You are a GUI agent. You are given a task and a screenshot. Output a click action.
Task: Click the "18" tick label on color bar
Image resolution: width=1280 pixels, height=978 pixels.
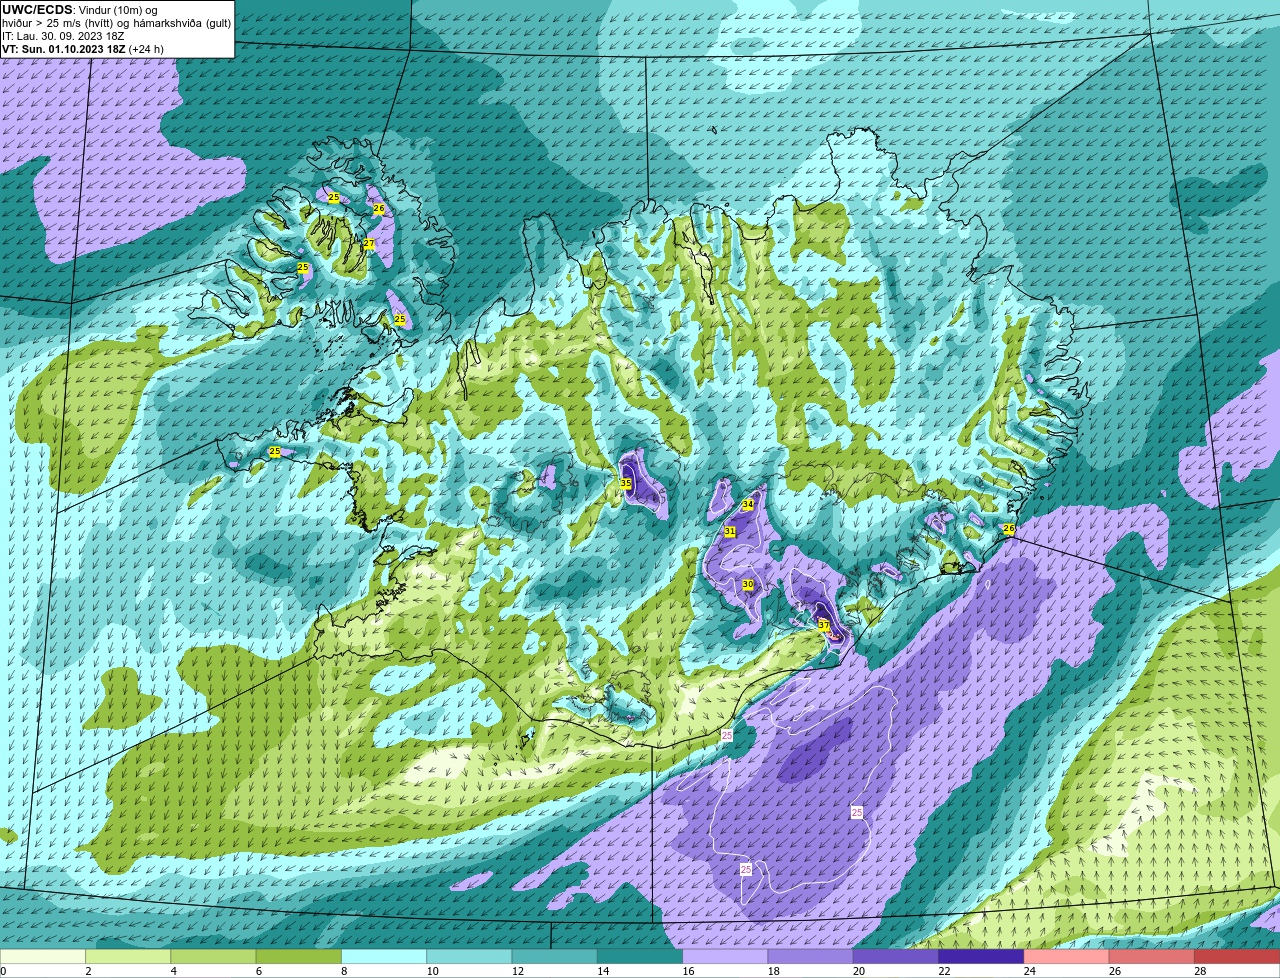tap(773, 971)
